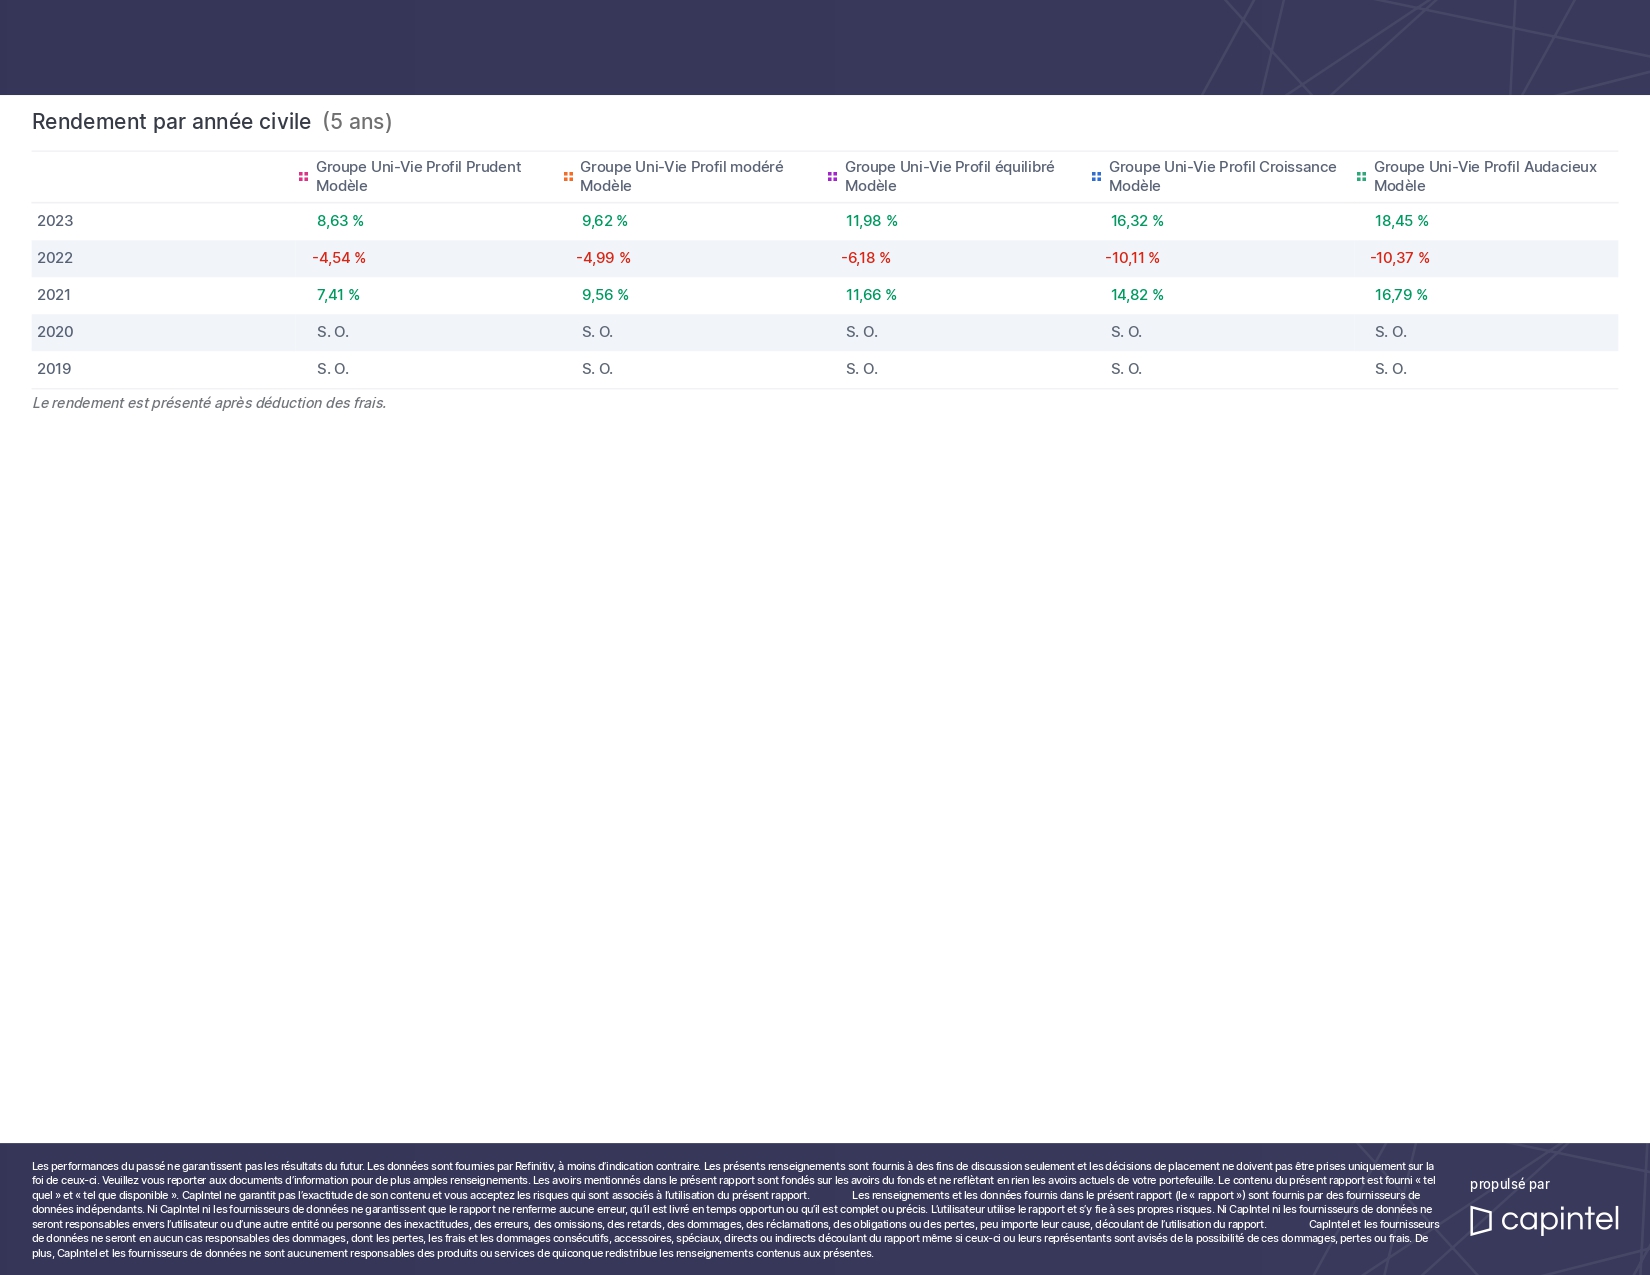
Task: Select the 'Groupe Uni-Vie Profil Croissance Modèle' header
Action: [x=1222, y=176]
